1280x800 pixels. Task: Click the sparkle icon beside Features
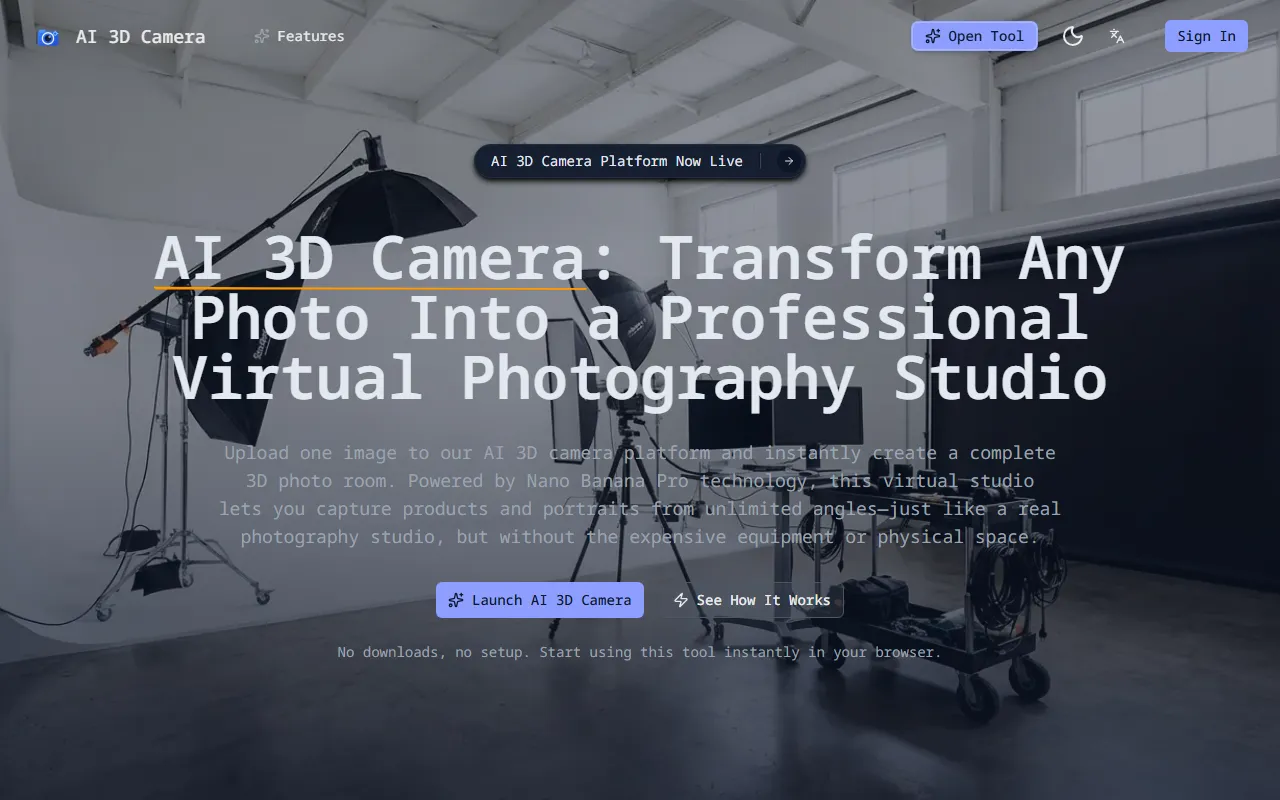click(x=262, y=36)
